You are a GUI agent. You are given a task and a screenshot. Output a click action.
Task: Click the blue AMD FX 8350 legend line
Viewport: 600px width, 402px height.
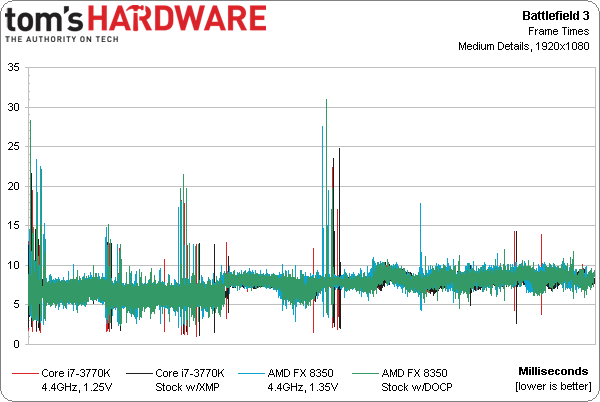click(x=251, y=373)
